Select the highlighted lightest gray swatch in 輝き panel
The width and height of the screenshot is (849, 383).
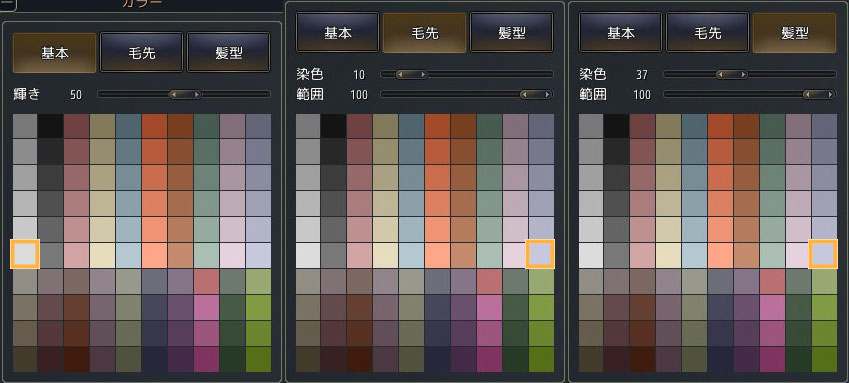(25, 255)
